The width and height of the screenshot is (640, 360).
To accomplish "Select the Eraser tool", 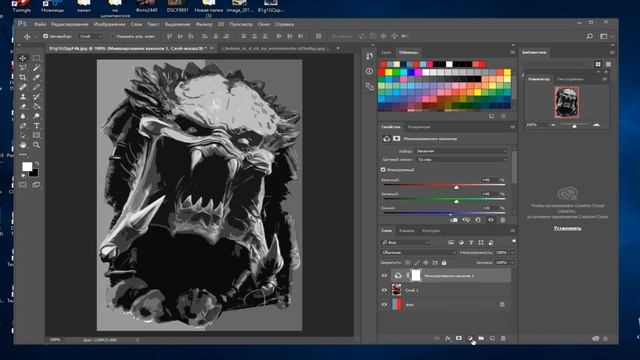I will click(23, 107).
